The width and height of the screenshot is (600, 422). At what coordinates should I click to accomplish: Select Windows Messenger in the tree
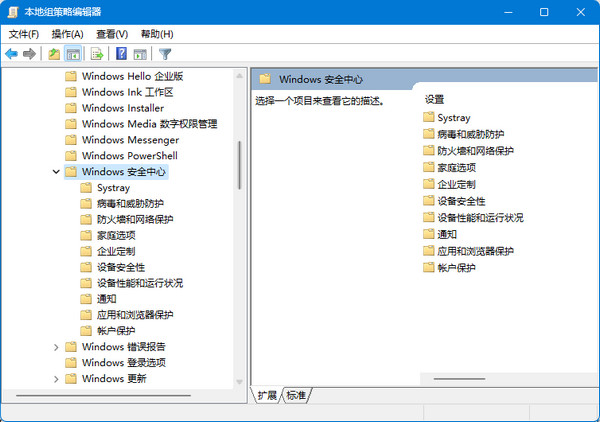point(122,140)
